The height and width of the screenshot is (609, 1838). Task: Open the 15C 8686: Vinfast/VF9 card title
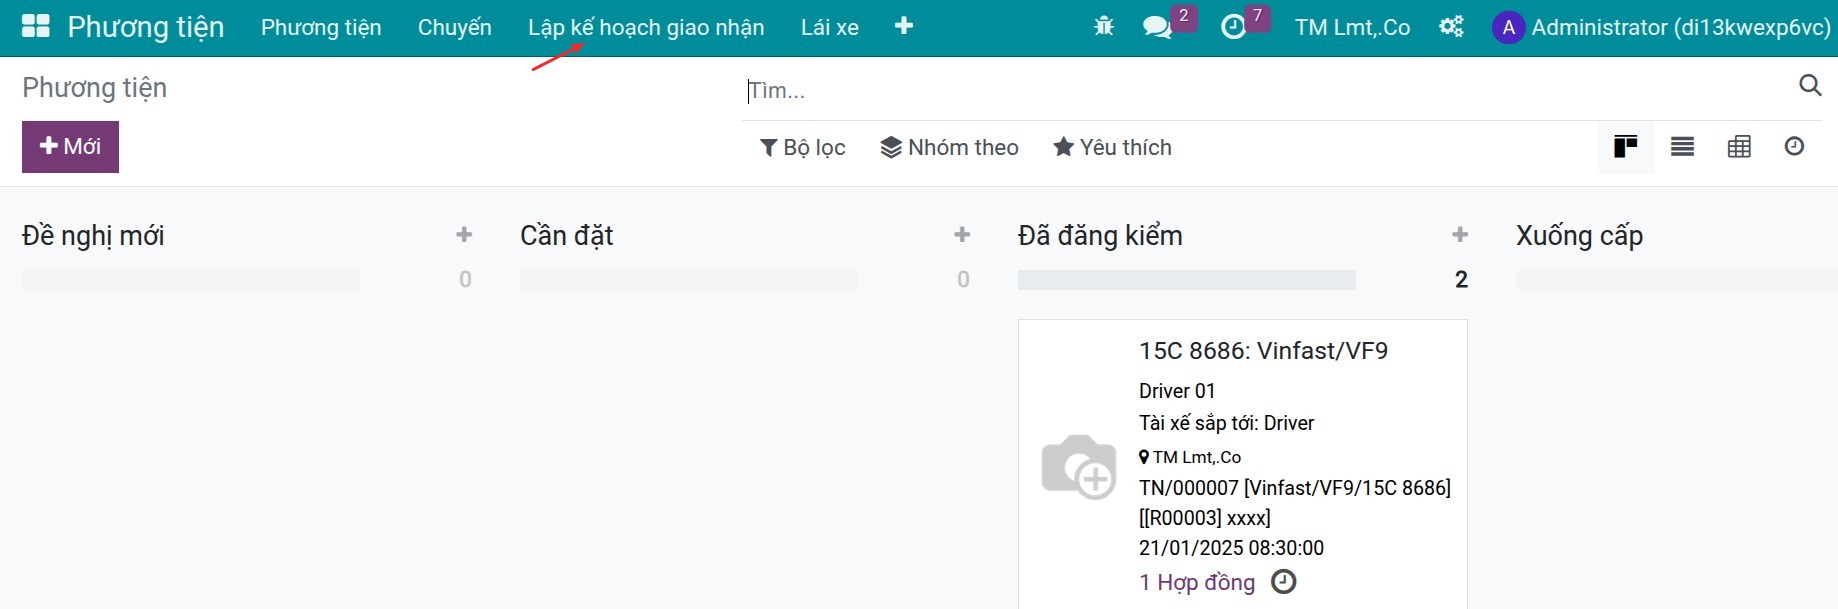(1263, 351)
